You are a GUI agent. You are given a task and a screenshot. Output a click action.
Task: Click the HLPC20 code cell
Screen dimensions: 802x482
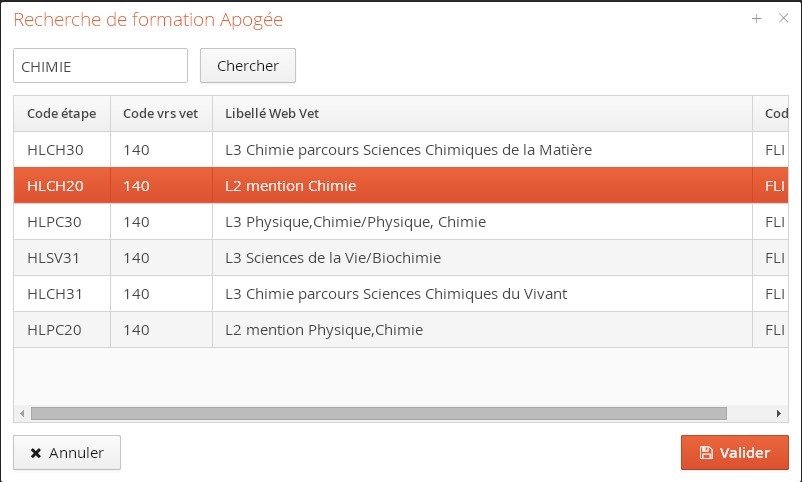point(54,330)
